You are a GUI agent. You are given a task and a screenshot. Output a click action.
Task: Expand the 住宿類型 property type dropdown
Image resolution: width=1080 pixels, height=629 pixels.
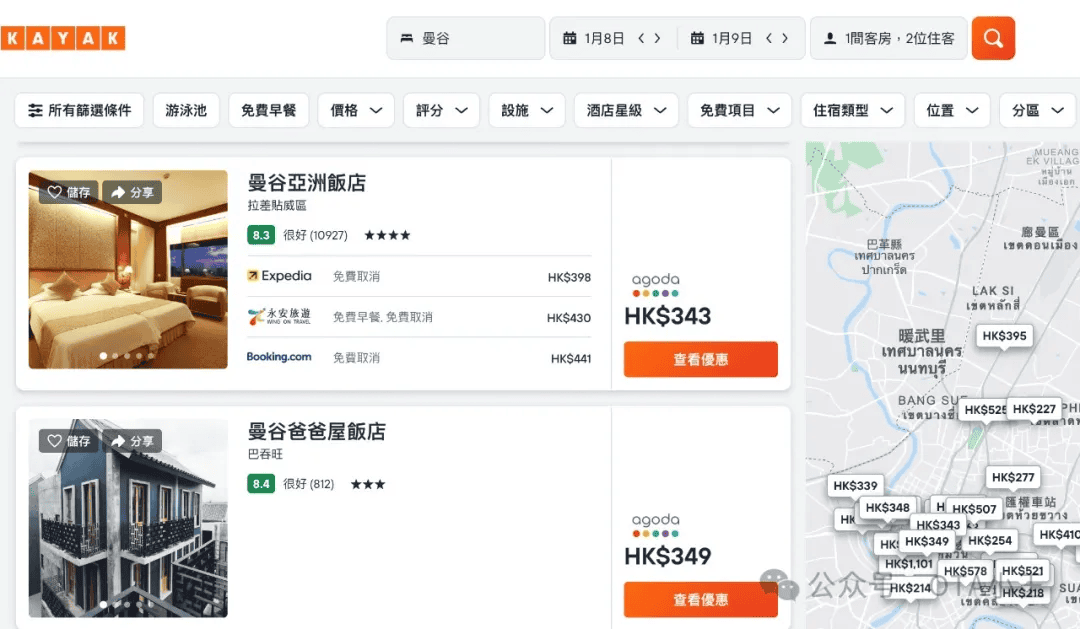point(853,110)
